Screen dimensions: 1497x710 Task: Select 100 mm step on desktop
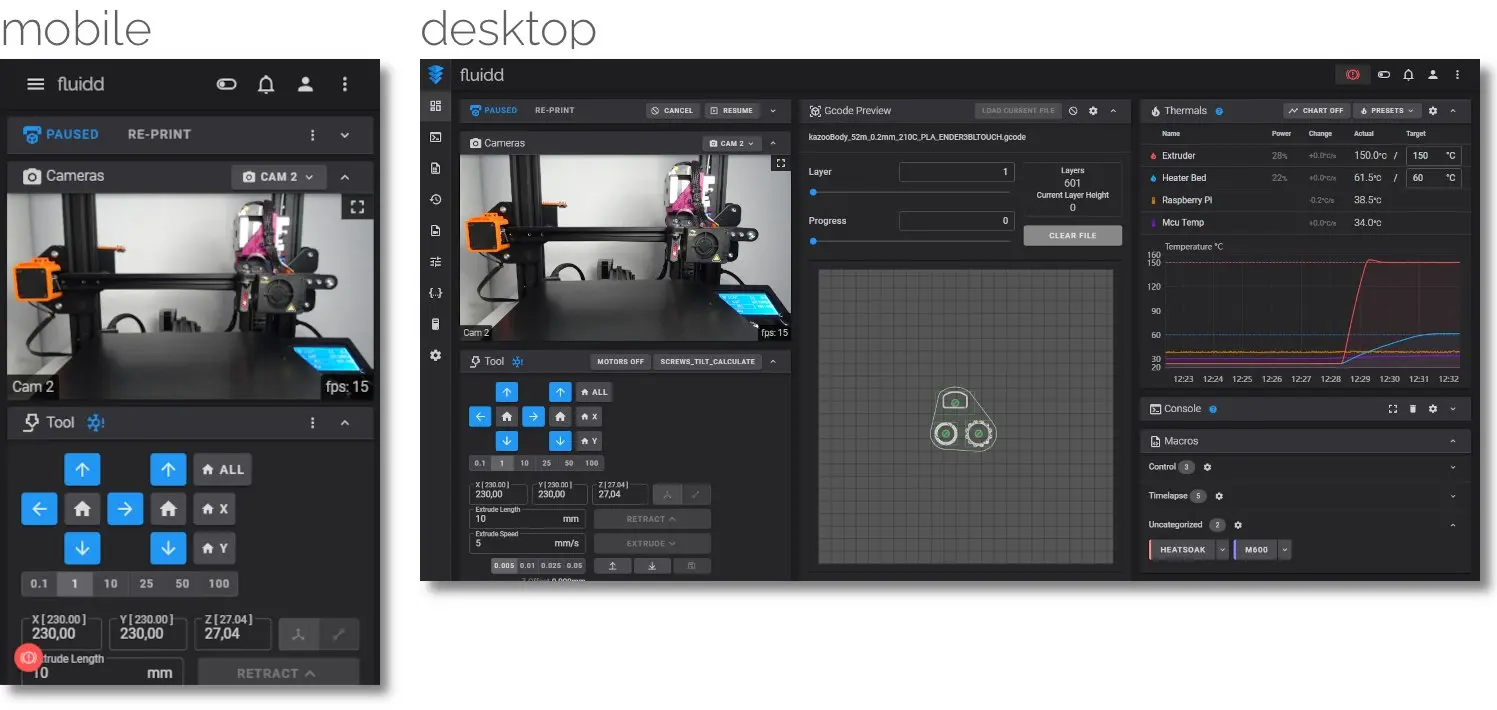[x=592, y=463]
